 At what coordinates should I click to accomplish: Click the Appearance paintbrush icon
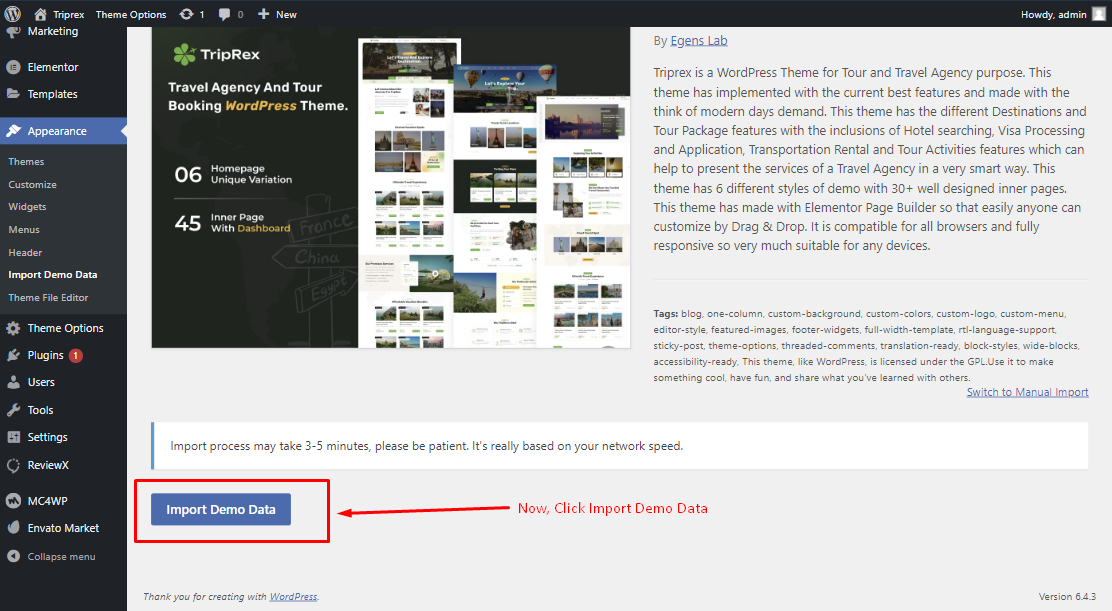(x=13, y=131)
